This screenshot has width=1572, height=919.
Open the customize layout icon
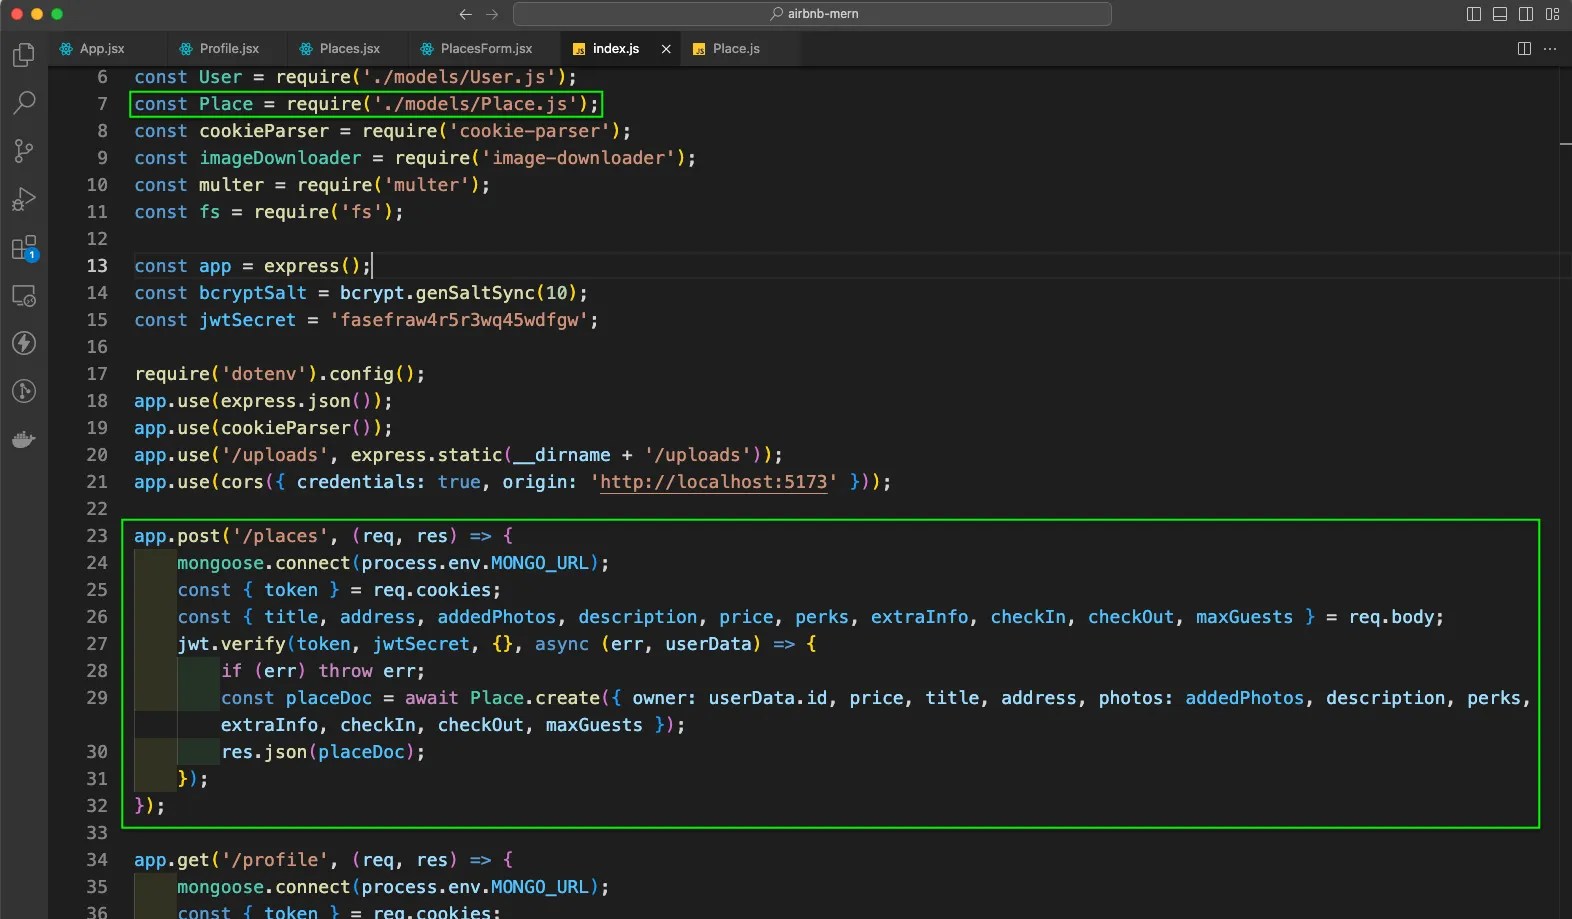(x=1552, y=14)
